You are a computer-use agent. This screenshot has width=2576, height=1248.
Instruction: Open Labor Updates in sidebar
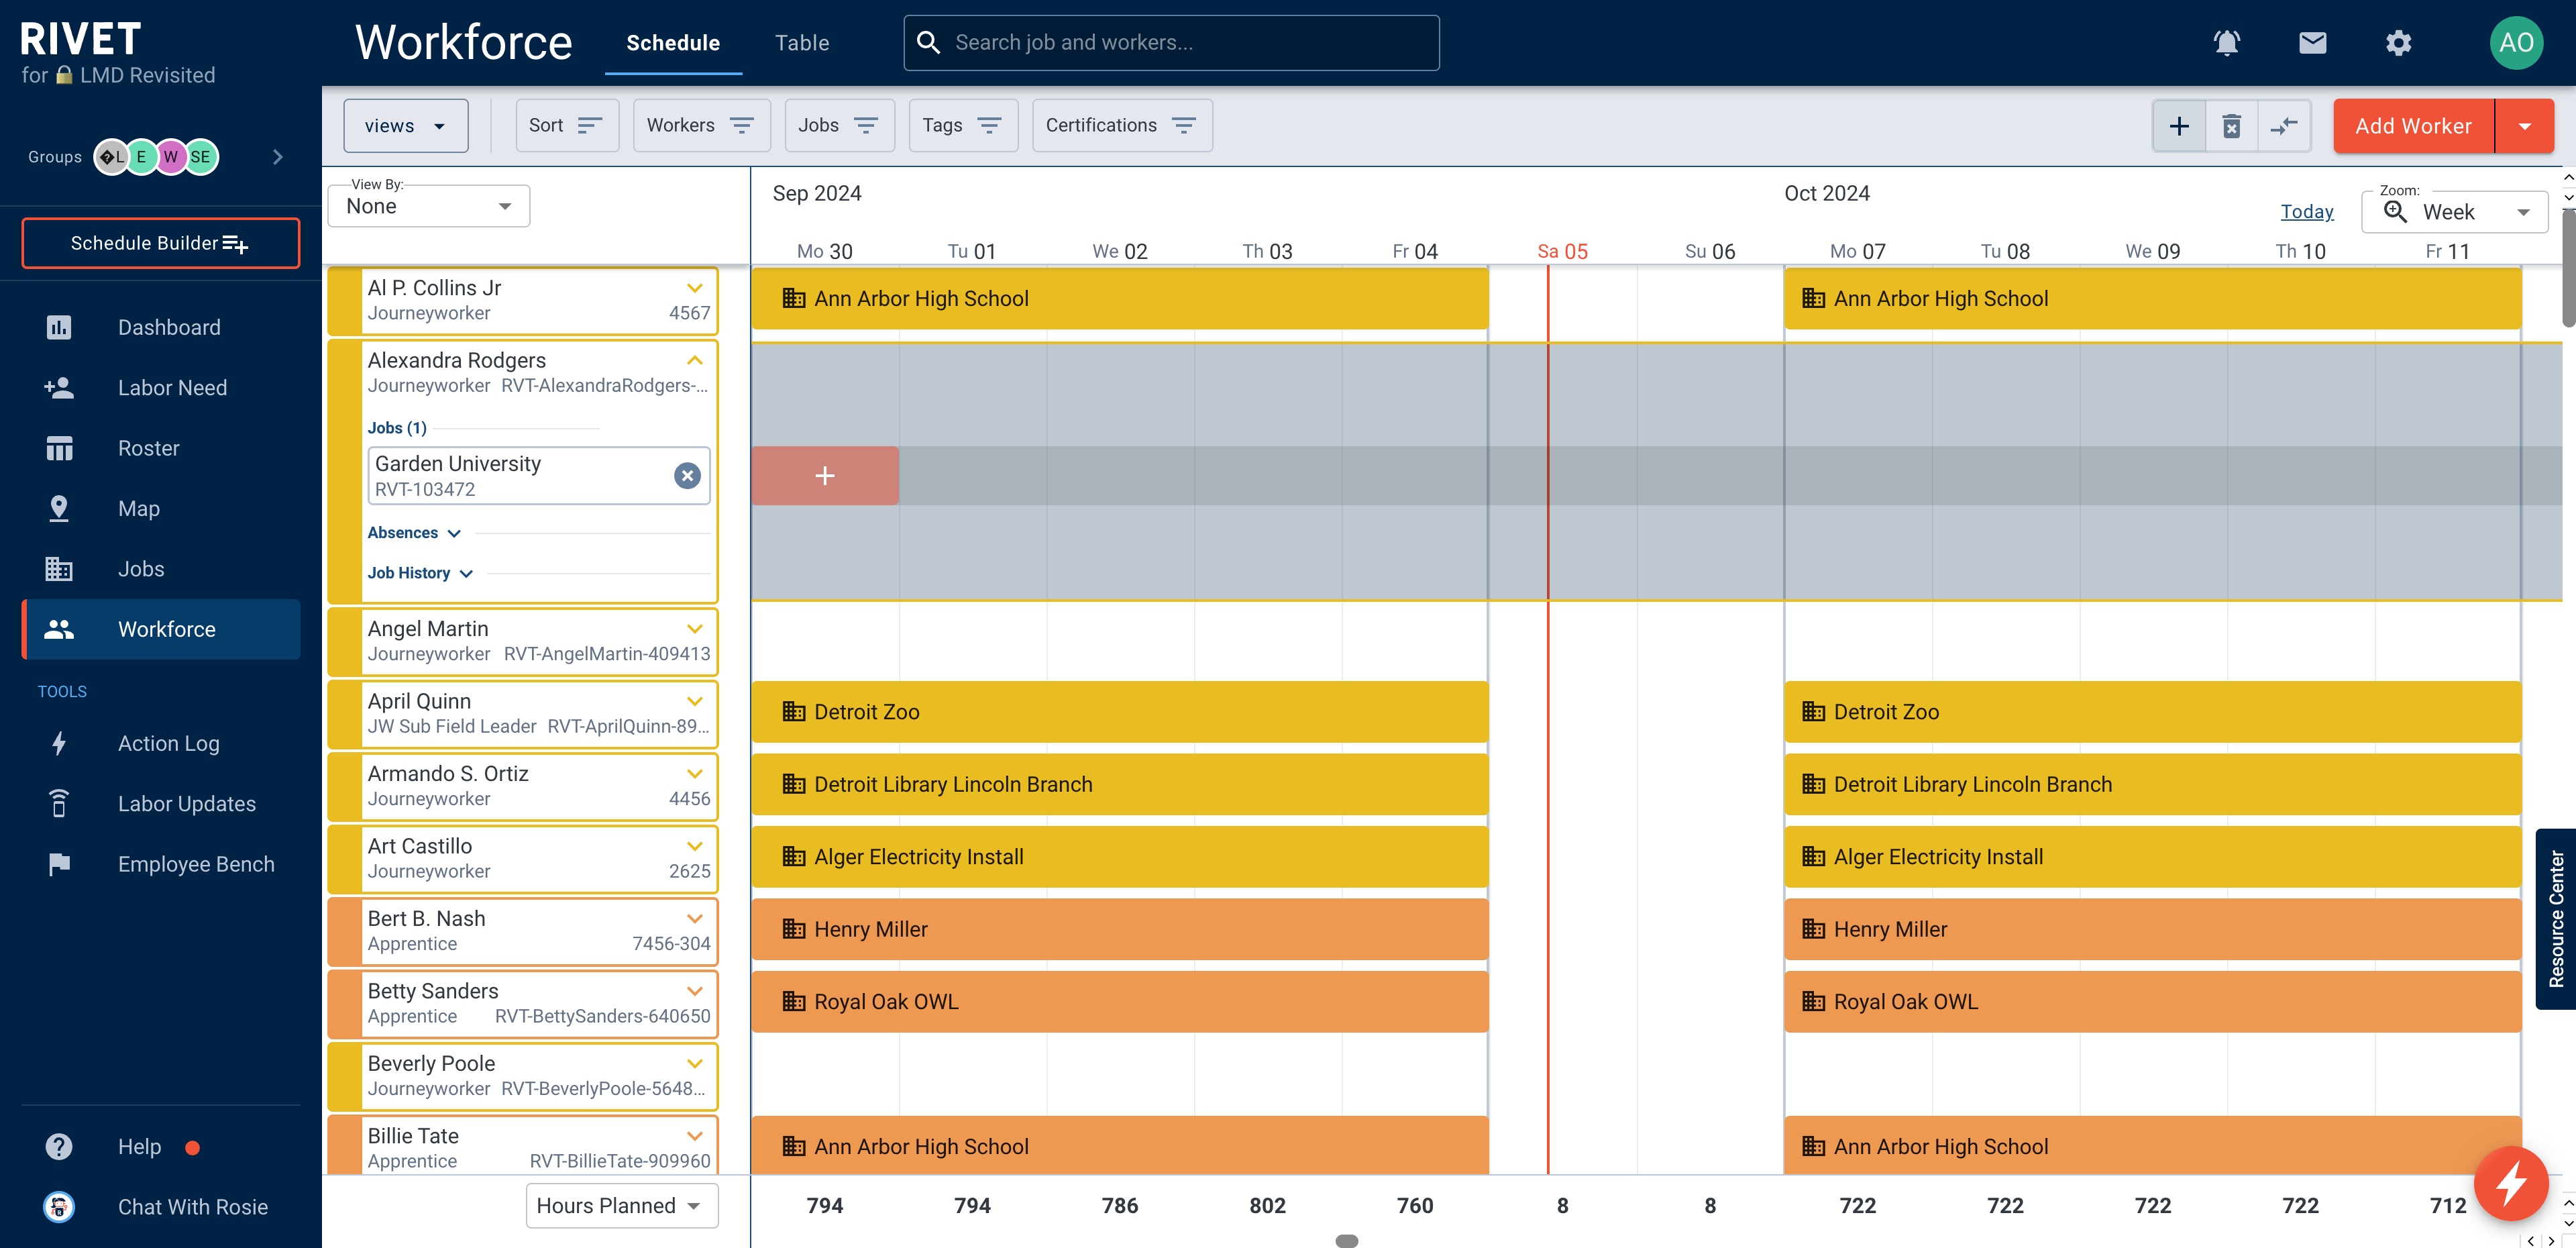pyautogui.click(x=161, y=804)
